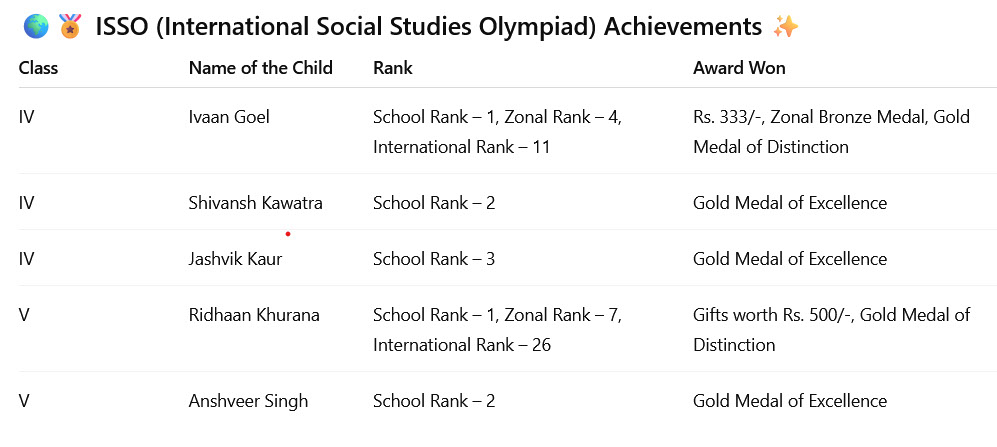
Task: Click on Jashvik Kaur's name cell
Action: 235,259
